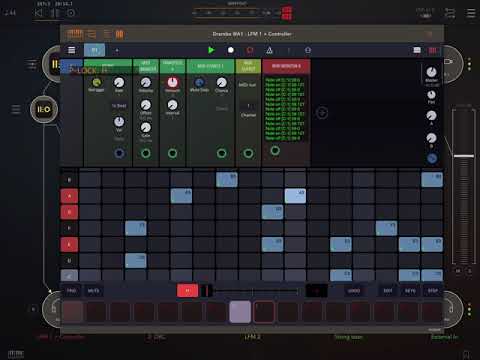Open AUM main menu at top right
Image resolution: width=480 pixels, height=360 pixels.
[471, 13]
